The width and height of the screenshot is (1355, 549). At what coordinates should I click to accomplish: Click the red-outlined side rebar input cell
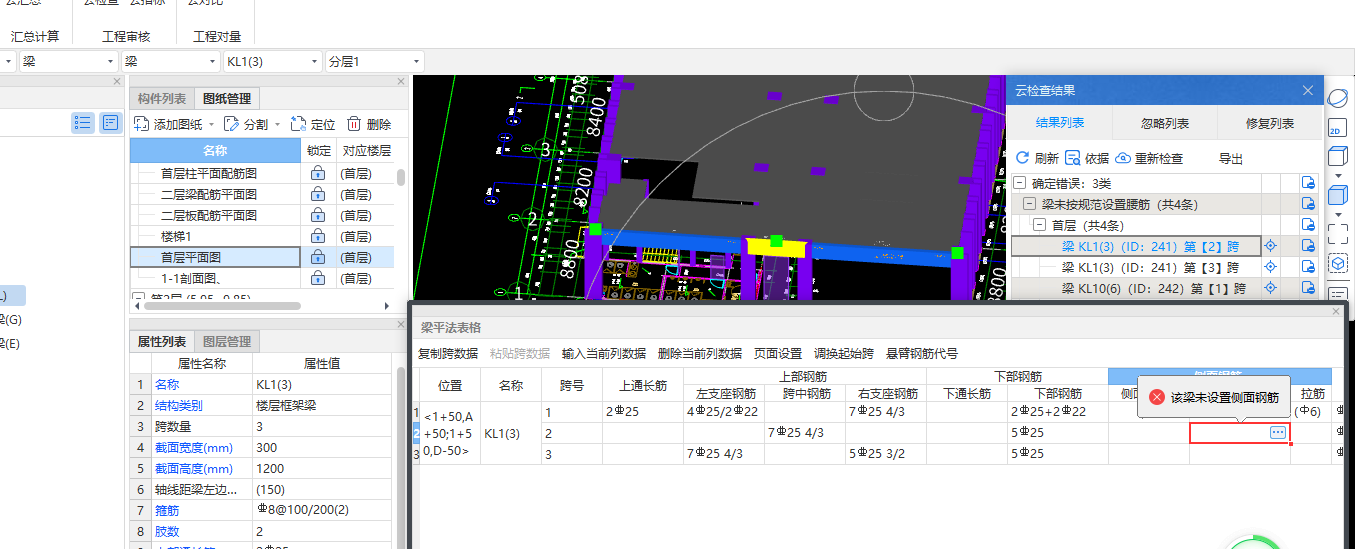(1239, 433)
